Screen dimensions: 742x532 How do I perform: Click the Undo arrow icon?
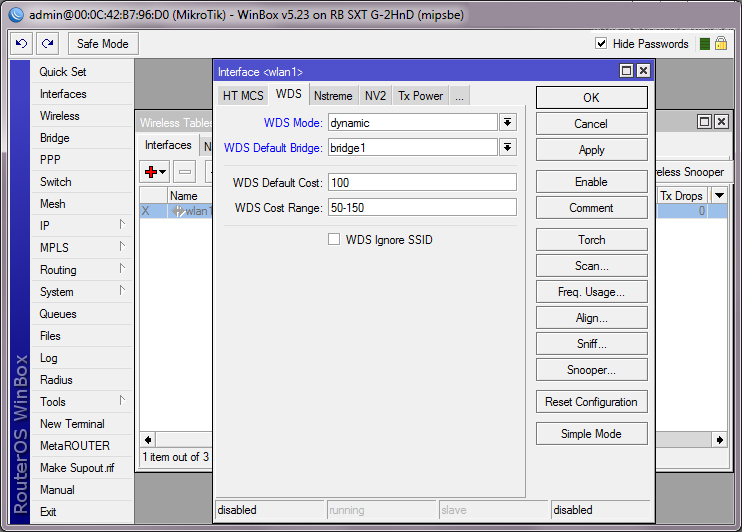click(22, 44)
